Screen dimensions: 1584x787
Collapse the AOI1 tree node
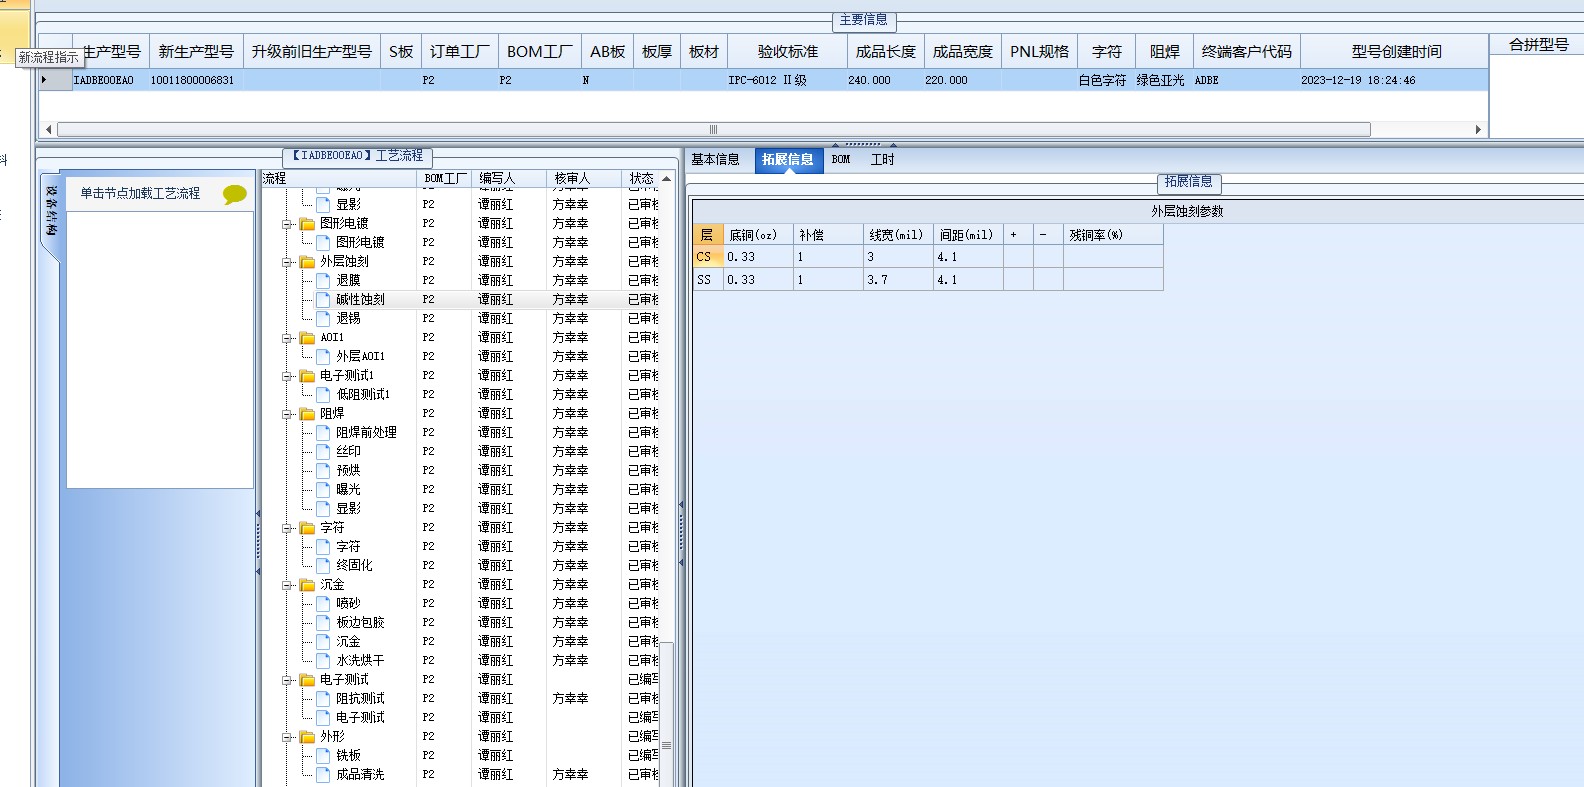coord(287,338)
